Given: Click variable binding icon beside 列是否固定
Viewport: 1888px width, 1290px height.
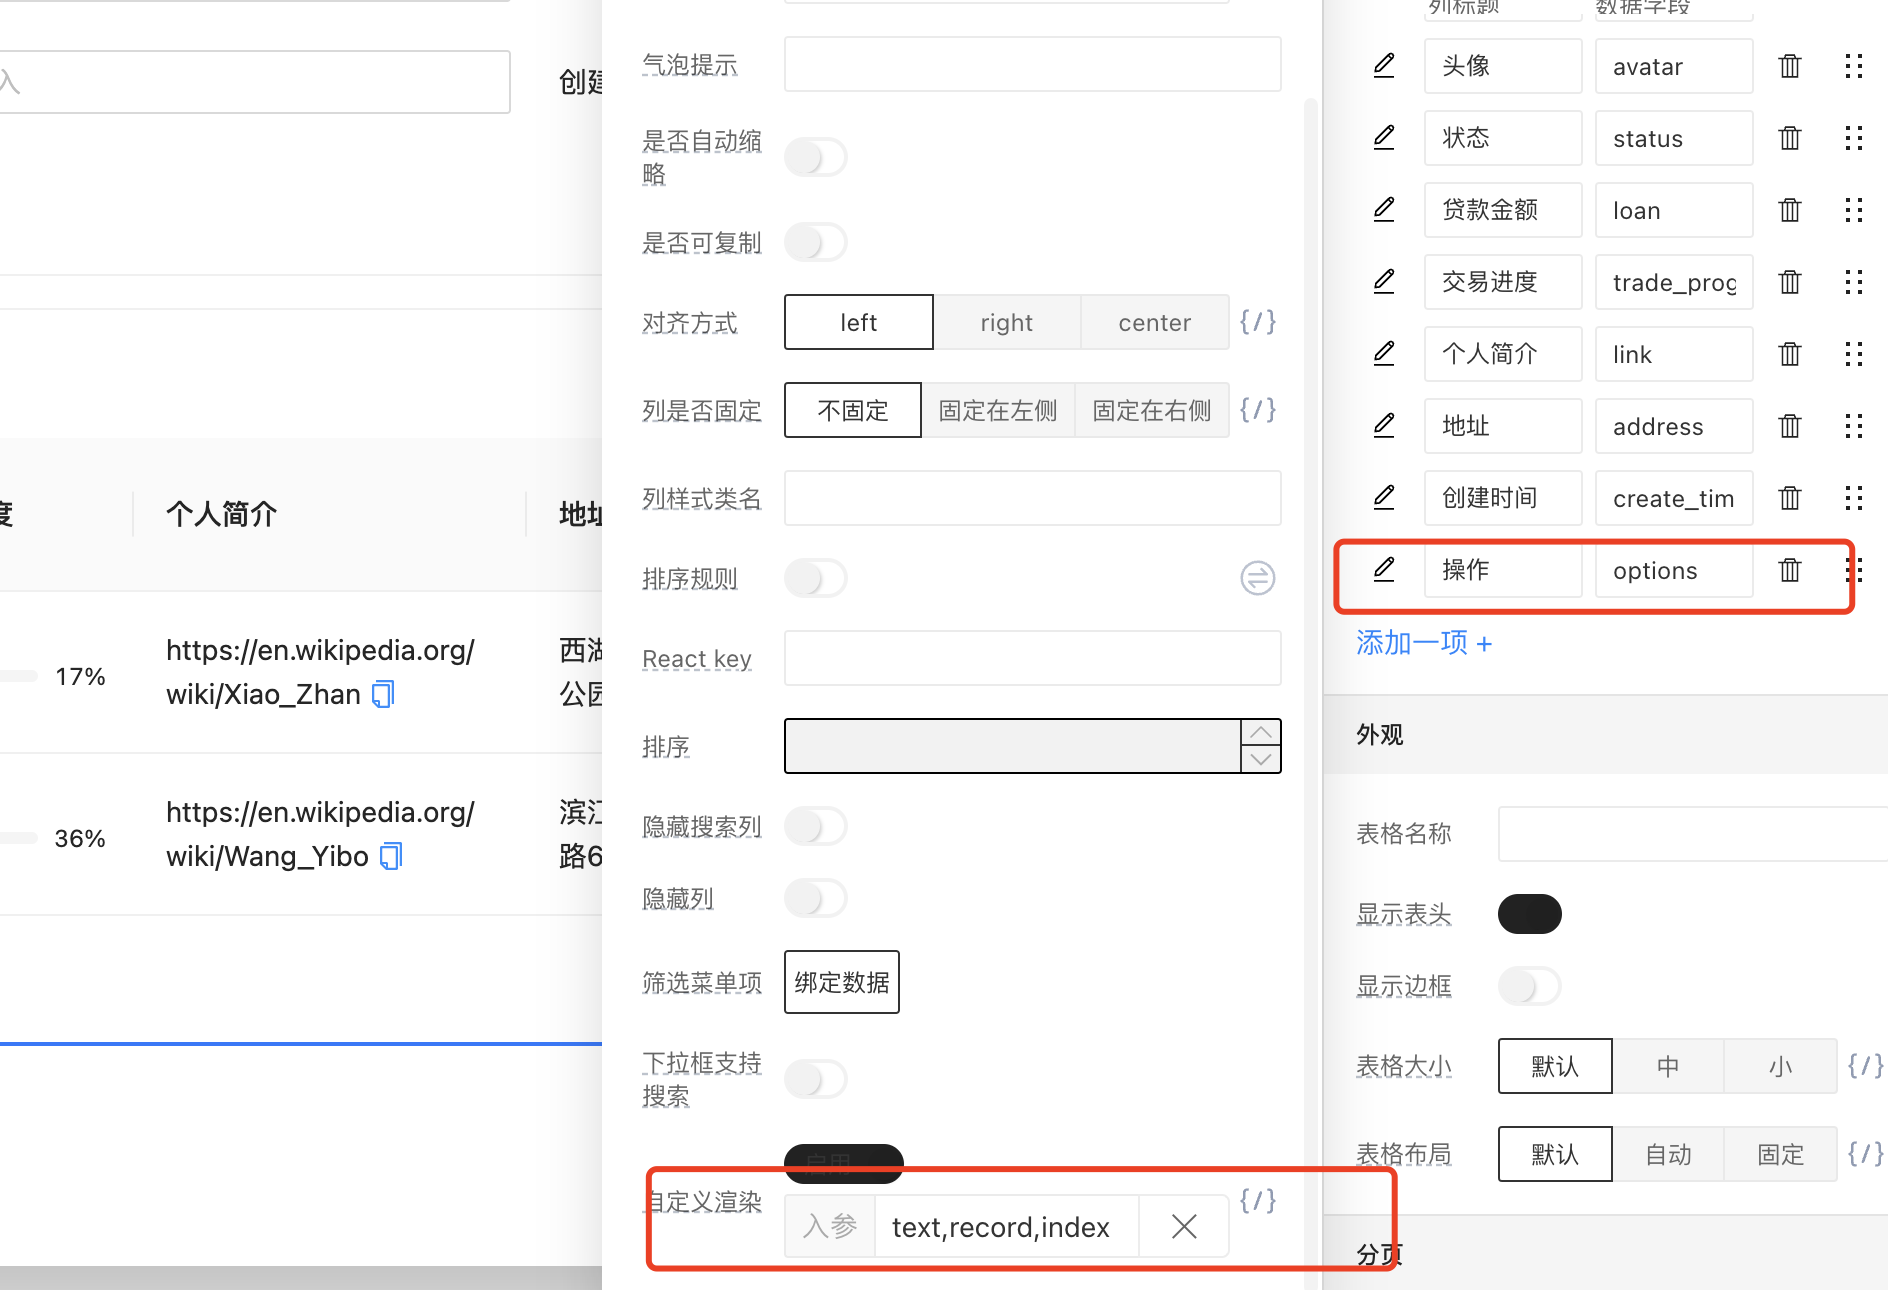Looking at the screenshot, I should click(1258, 410).
